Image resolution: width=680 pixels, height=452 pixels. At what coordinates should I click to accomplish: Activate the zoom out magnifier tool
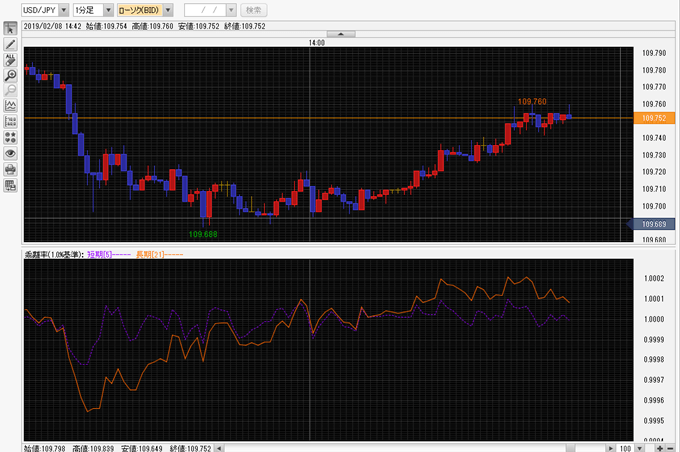tap(10, 90)
